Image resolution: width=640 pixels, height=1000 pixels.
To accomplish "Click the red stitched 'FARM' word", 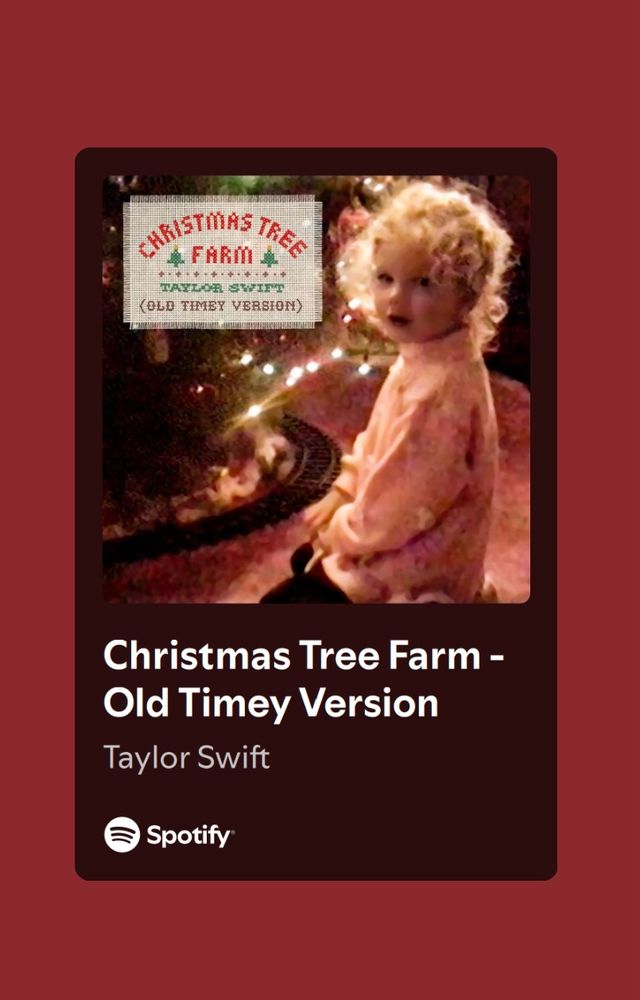I will coord(222,256).
